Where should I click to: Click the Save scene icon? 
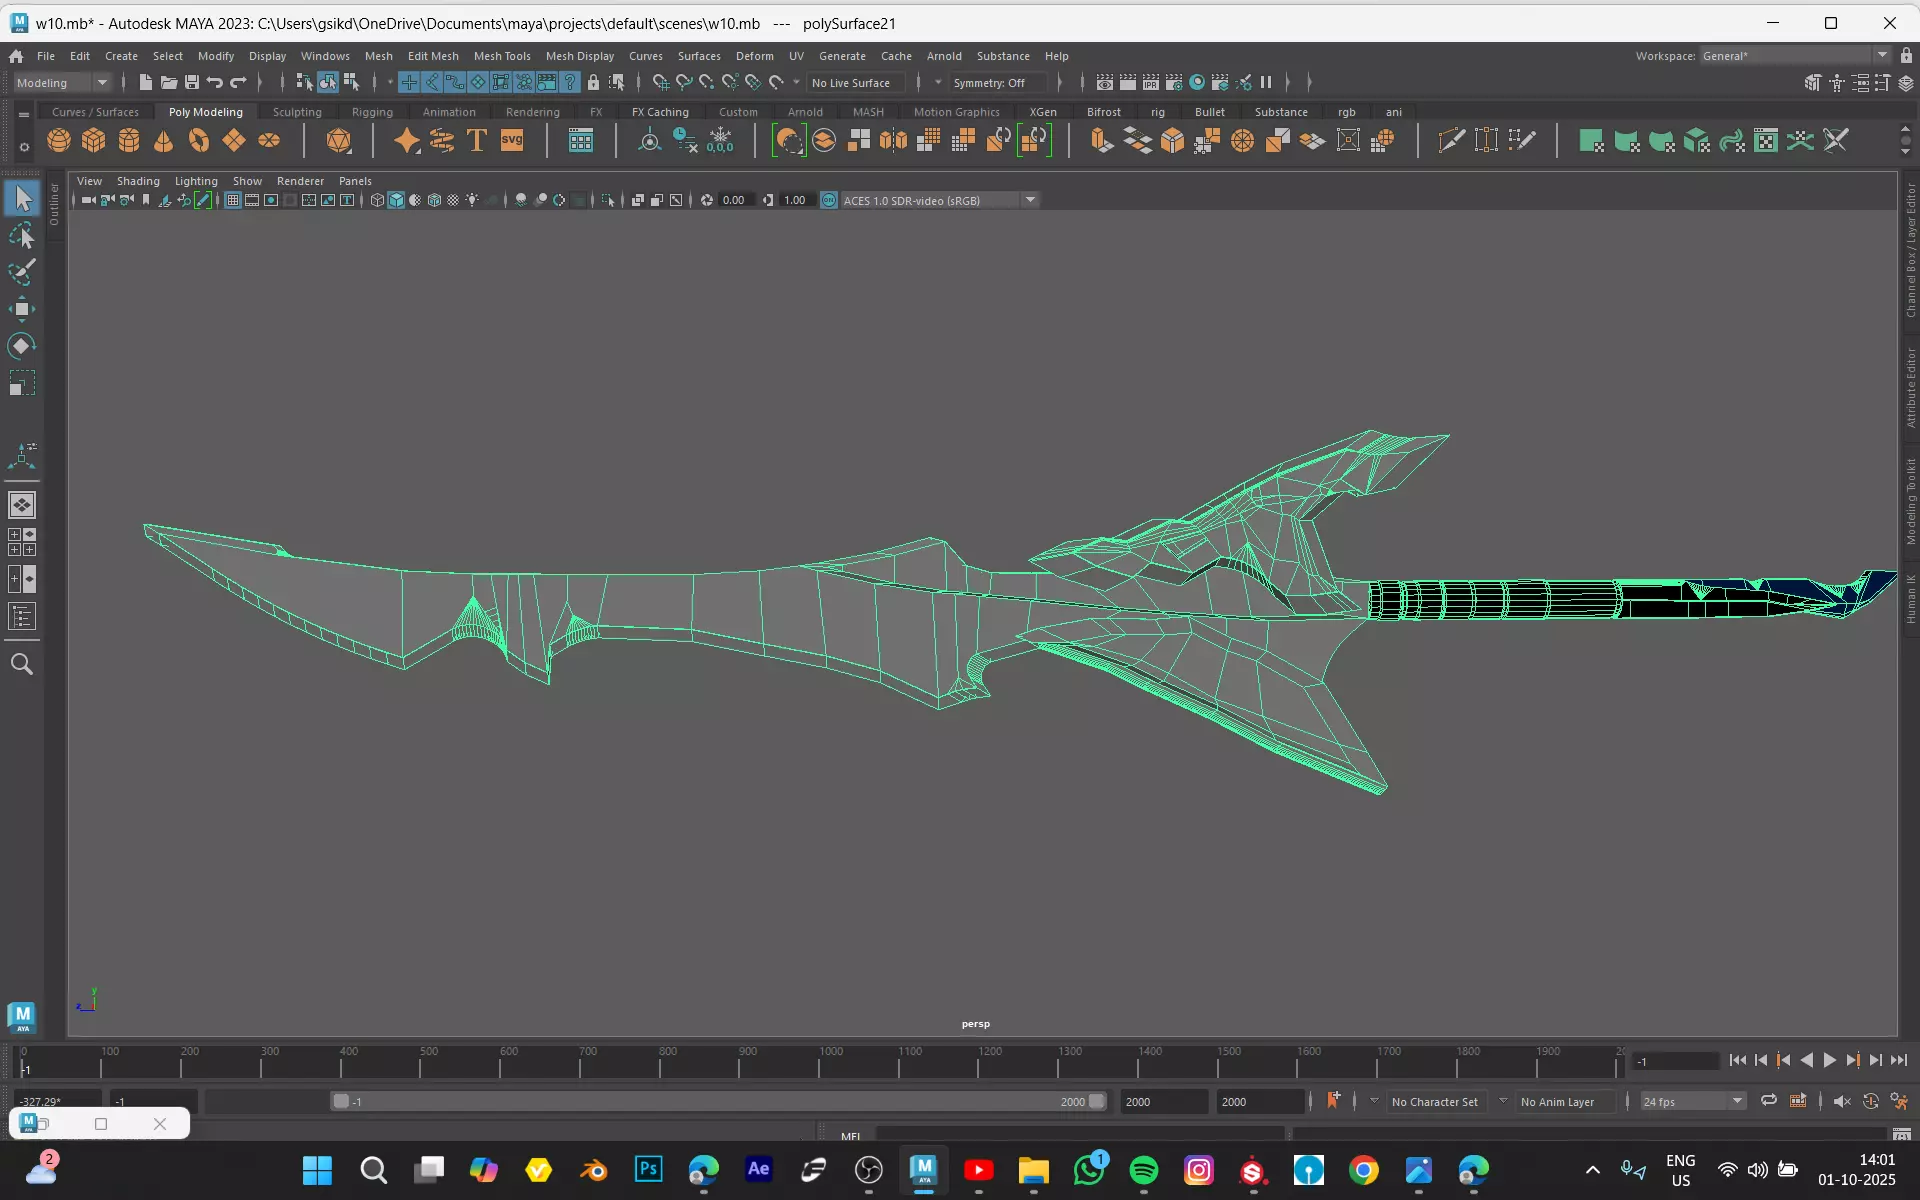click(x=192, y=83)
